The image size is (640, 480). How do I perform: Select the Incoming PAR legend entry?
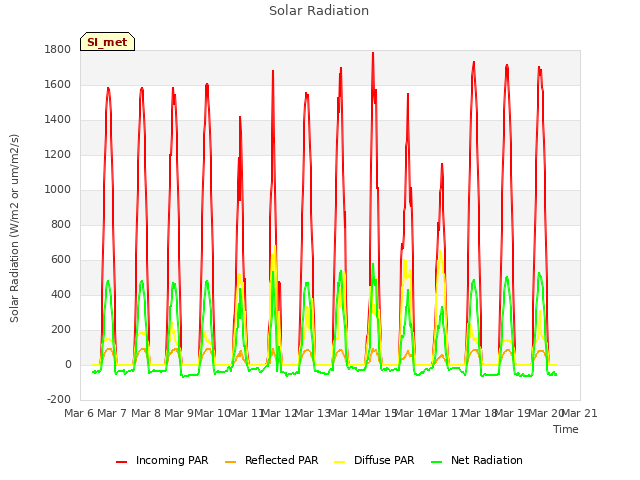(162, 460)
